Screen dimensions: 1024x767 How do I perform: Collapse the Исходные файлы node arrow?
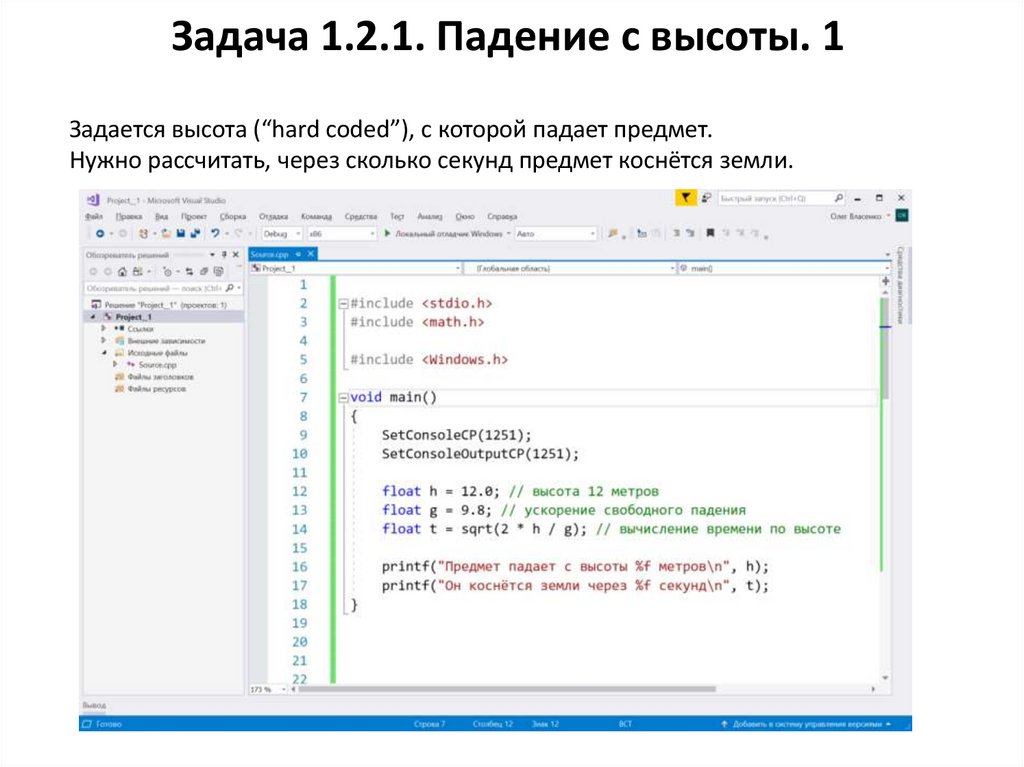coord(103,353)
